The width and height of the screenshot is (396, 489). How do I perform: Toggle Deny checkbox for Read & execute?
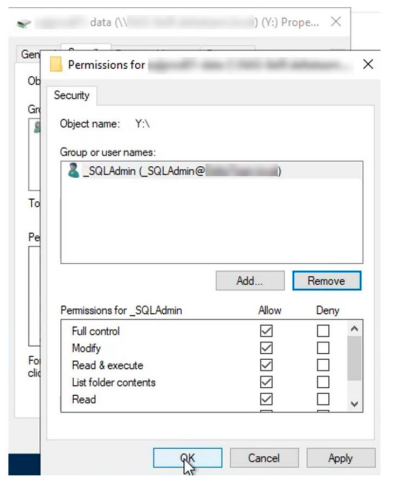(x=323, y=365)
